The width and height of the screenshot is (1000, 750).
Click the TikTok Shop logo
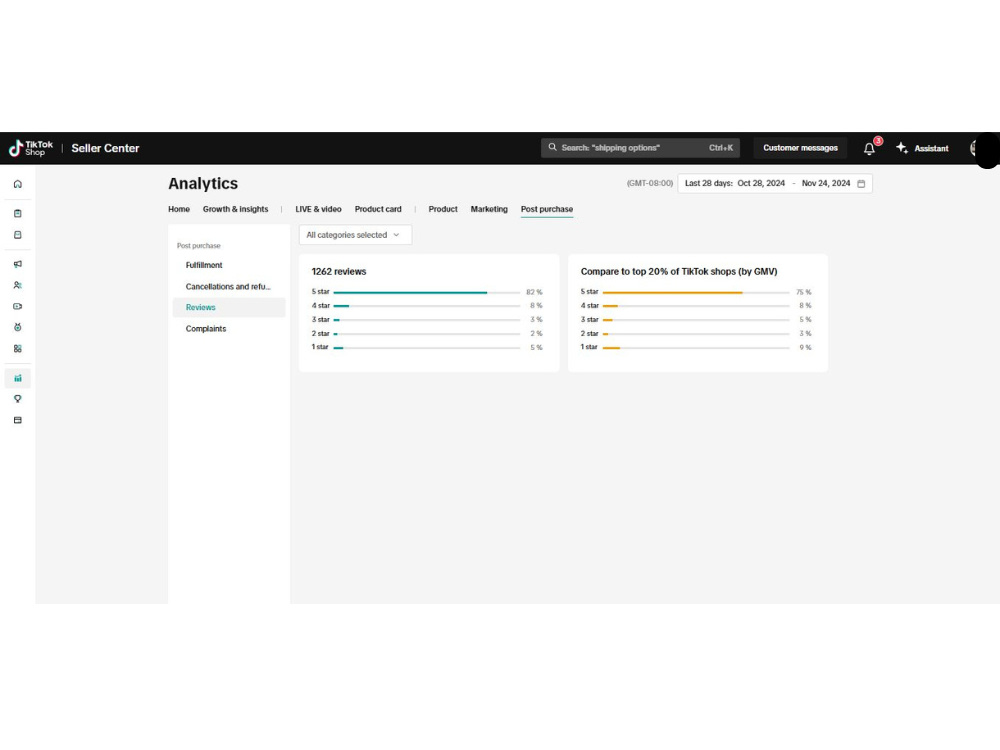(x=31, y=148)
